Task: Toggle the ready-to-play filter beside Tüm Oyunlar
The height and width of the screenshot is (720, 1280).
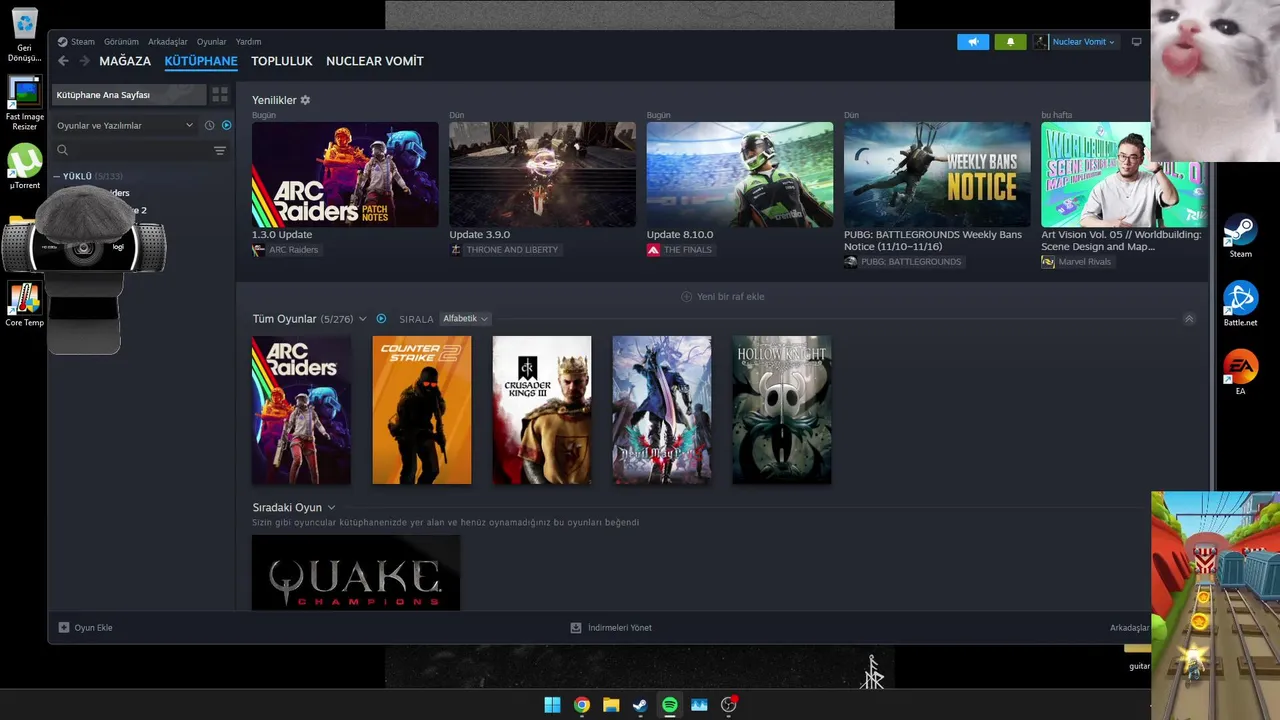Action: (x=381, y=319)
